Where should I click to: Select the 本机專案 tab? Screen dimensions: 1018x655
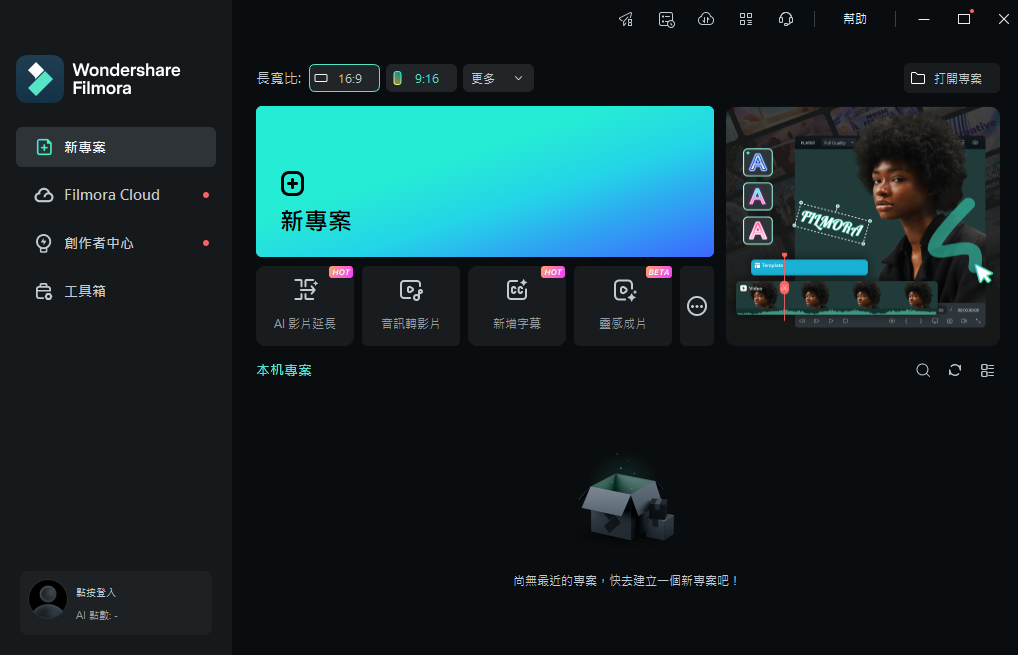tap(284, 371)
